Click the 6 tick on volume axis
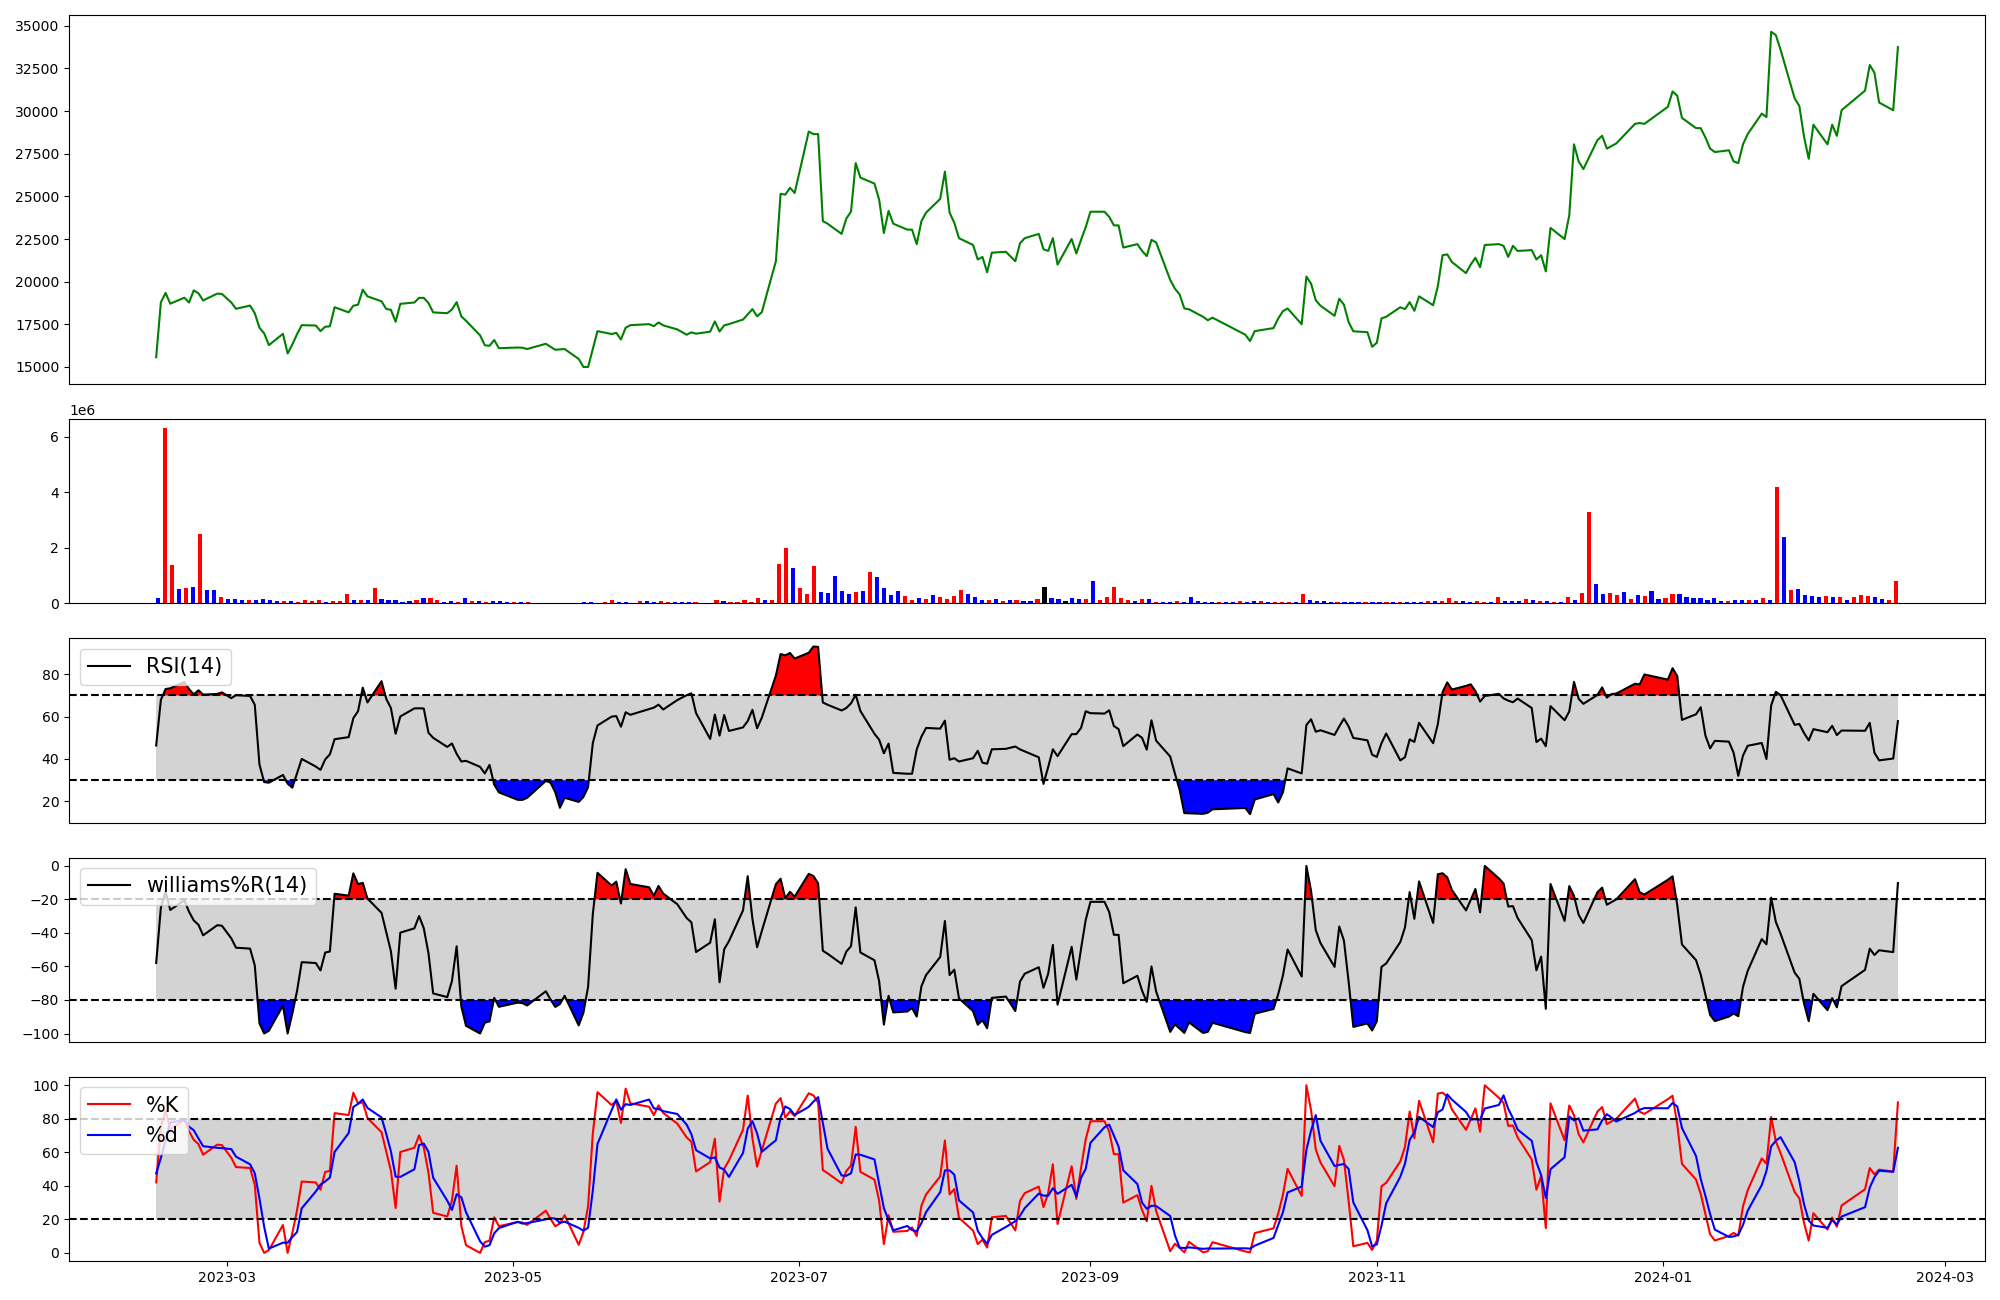 (55, 437)
